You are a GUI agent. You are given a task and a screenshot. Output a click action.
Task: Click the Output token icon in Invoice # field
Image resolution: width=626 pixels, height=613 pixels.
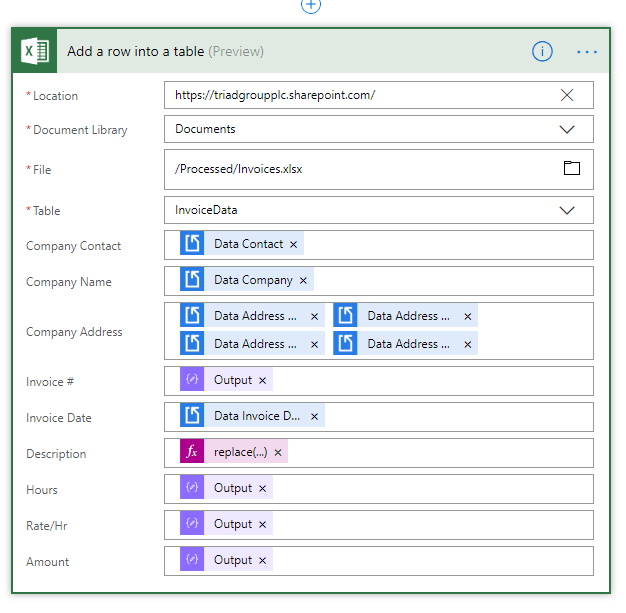click(192, 379)
